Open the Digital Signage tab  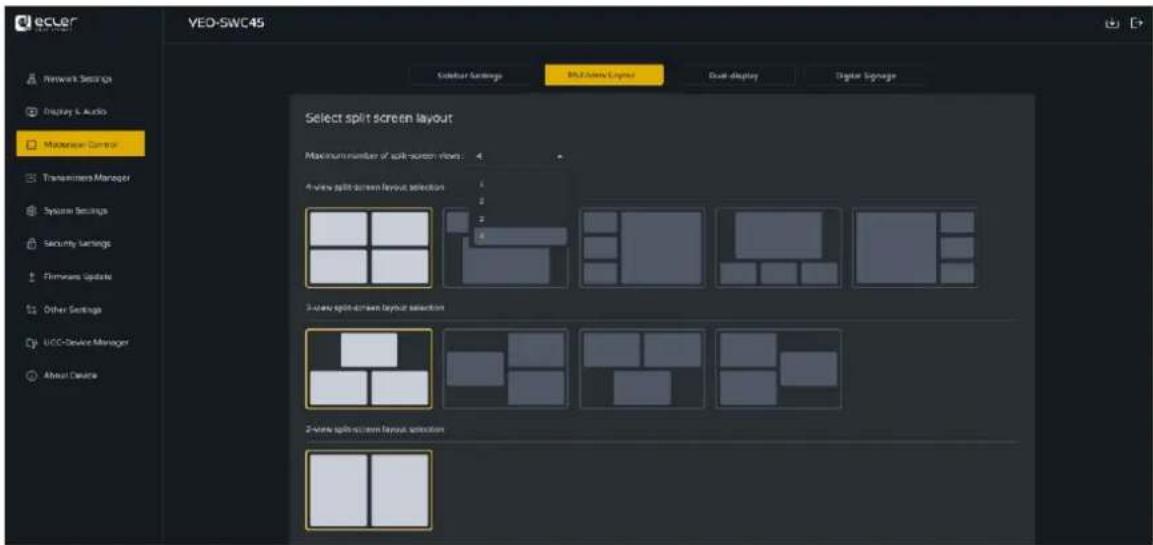point(865,75)
